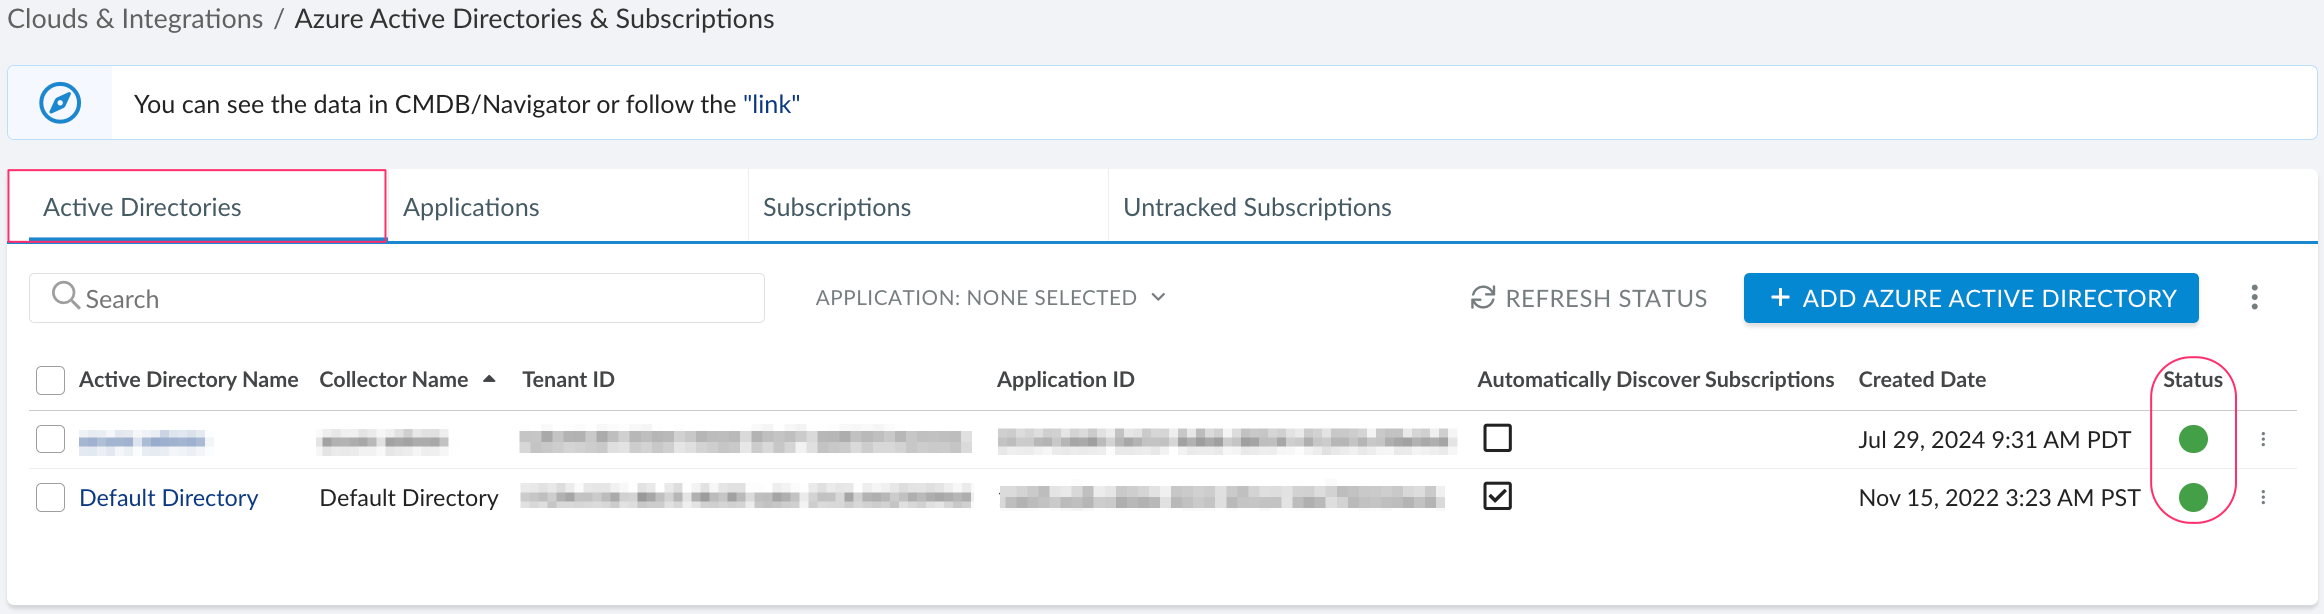Viewport: 2324px width, 614px height.
Task: Toggle the select-all header checkbox
Action: [x=50, y=380]
